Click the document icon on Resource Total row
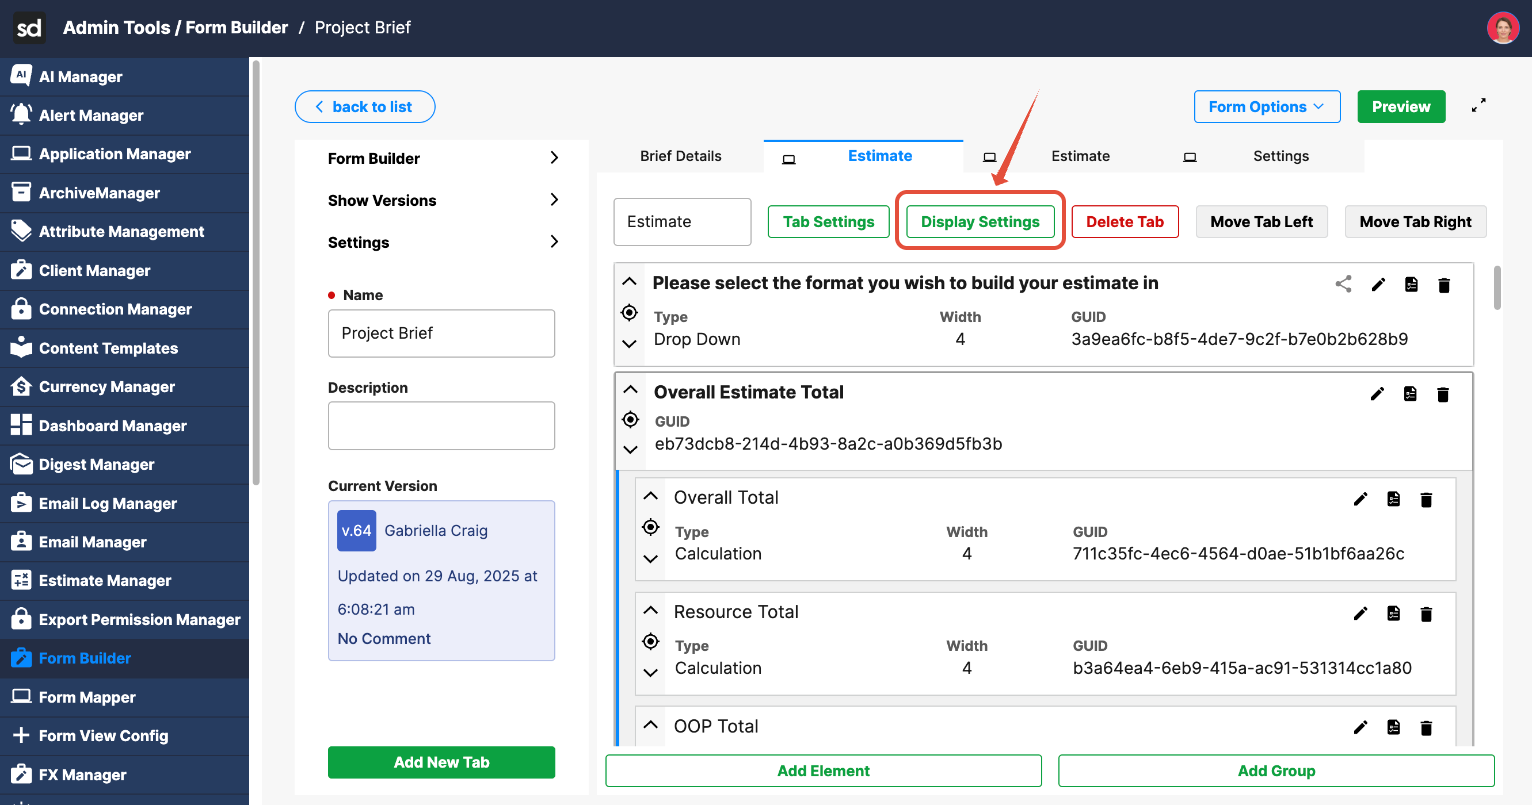 pos(1393,613)
